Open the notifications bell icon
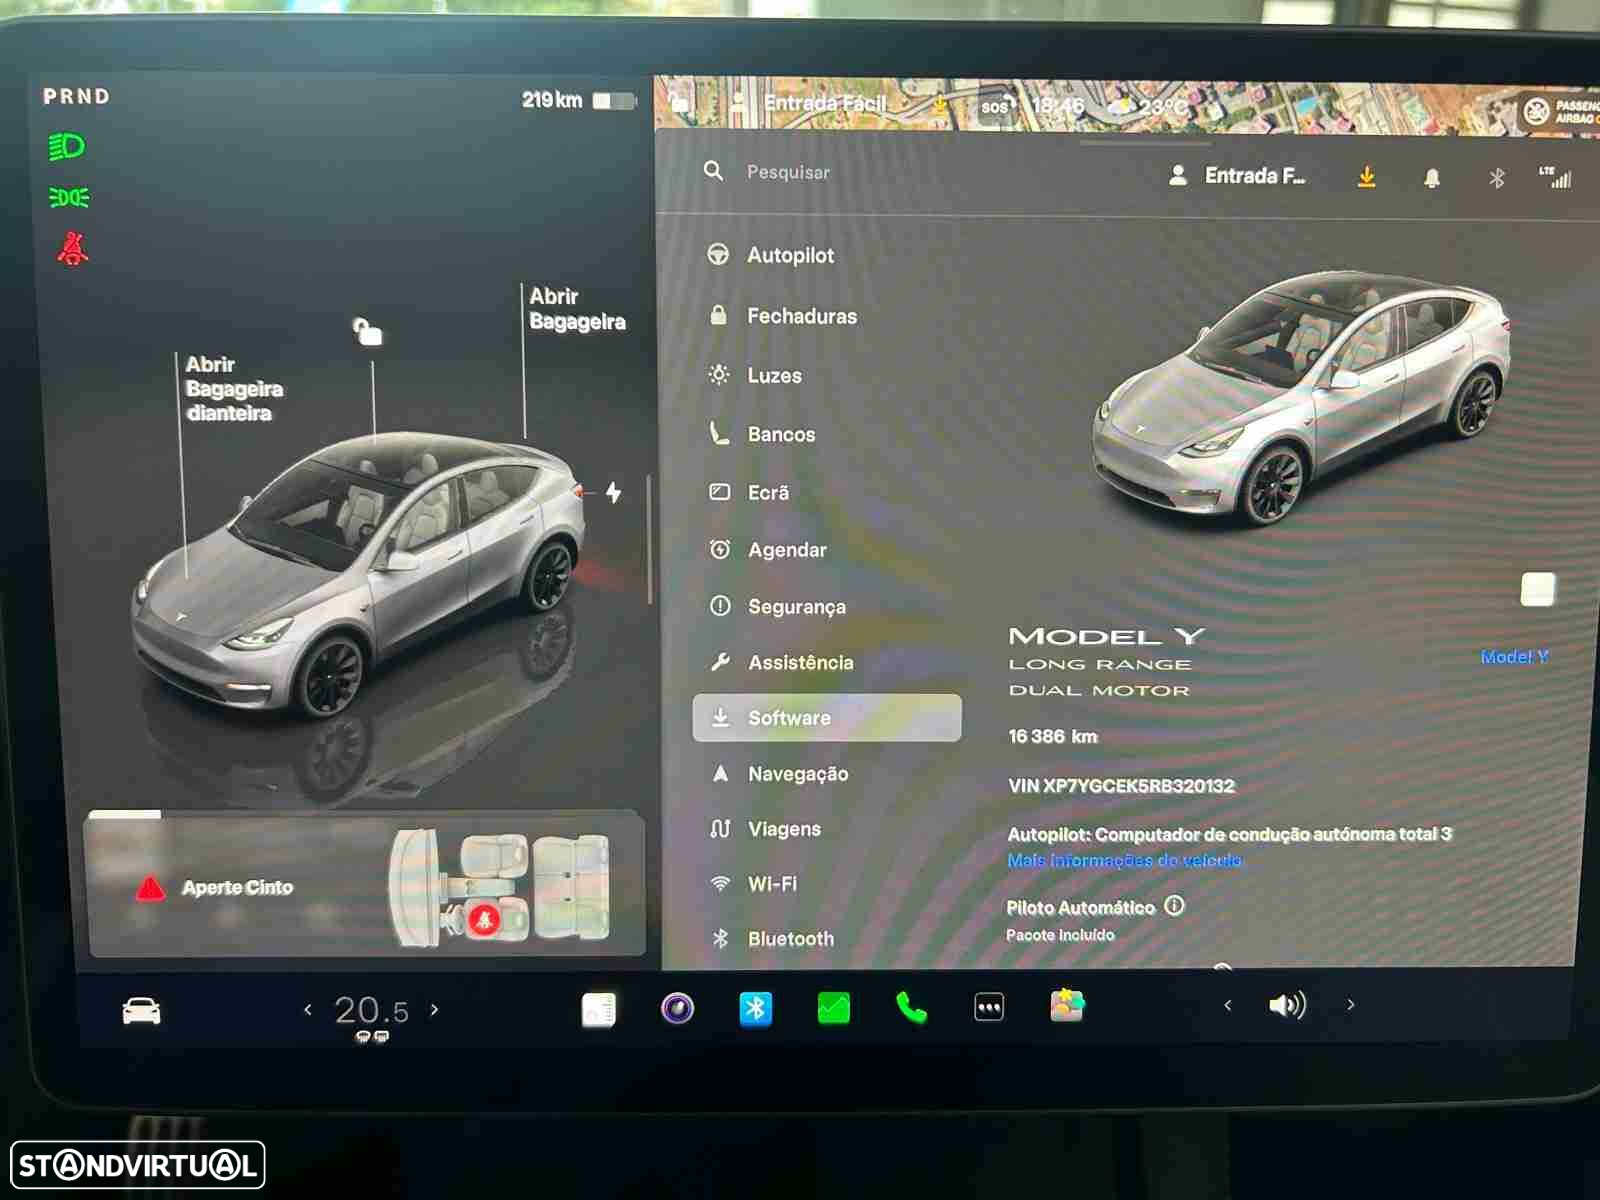Viewport: 1600px width, 1200px height. tap(1432, 178)
